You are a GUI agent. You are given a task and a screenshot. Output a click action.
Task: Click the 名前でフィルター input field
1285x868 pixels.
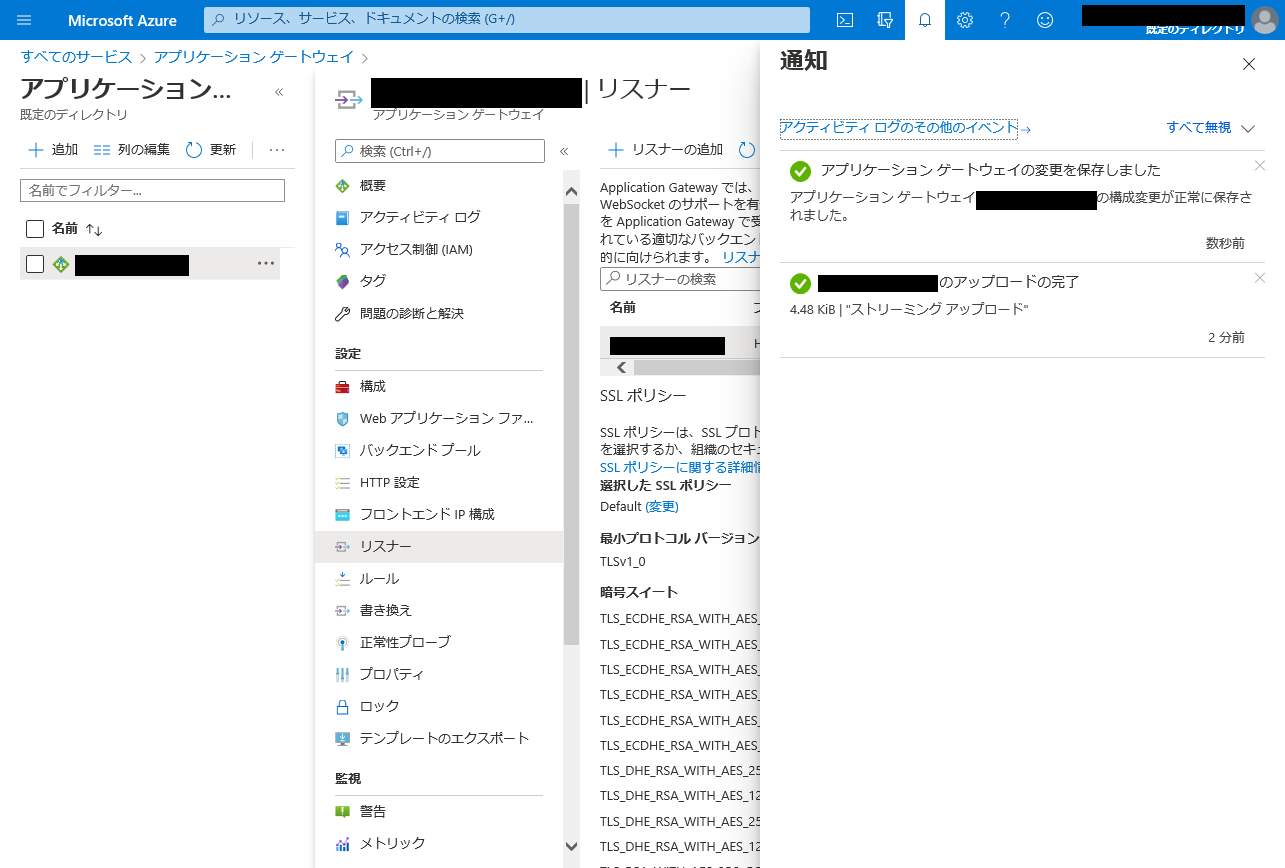click(x=152, y=190)
